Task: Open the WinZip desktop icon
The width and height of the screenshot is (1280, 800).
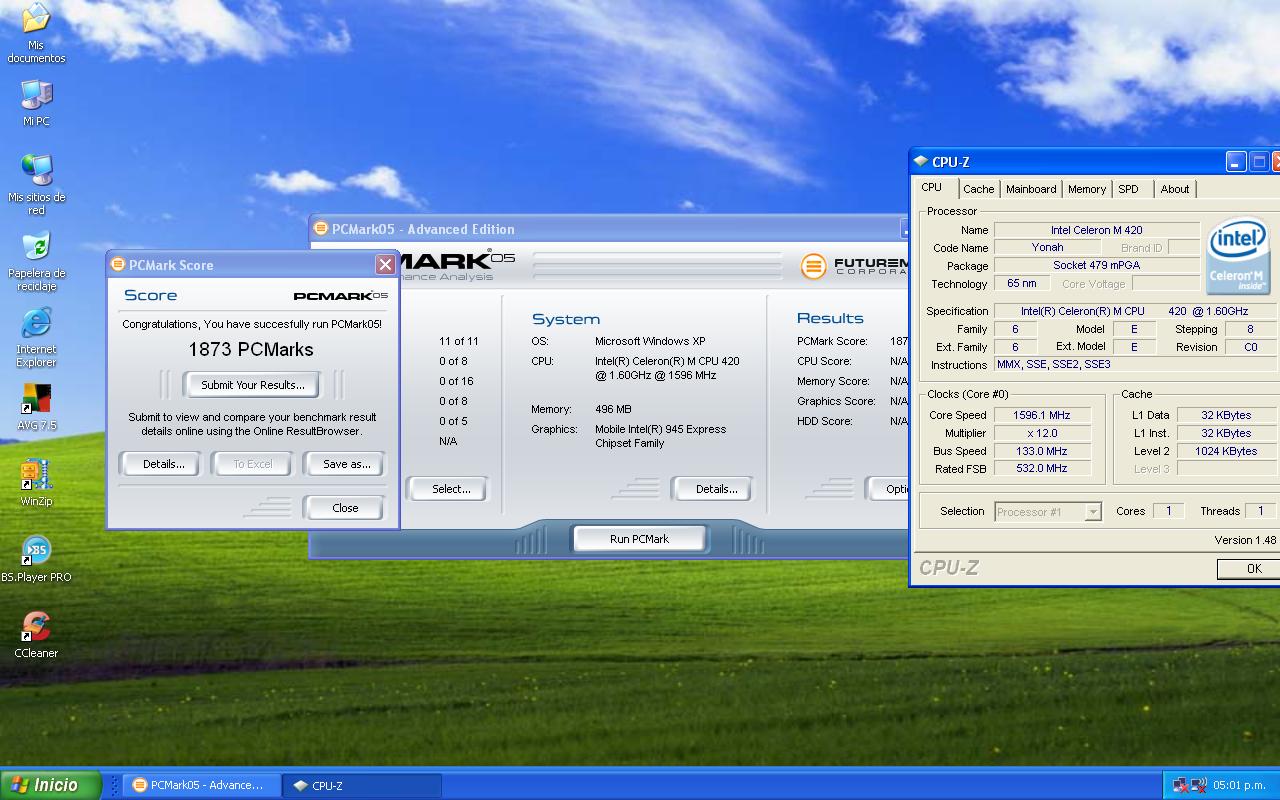Action: (36, 483)
